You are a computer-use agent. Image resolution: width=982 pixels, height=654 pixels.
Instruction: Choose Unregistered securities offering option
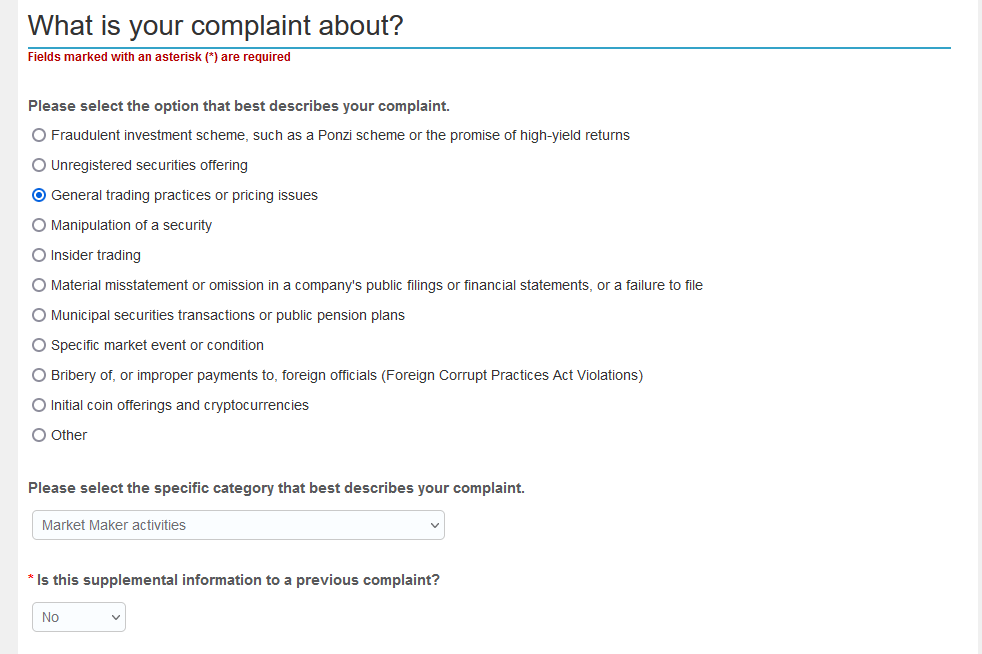(39, 165)
